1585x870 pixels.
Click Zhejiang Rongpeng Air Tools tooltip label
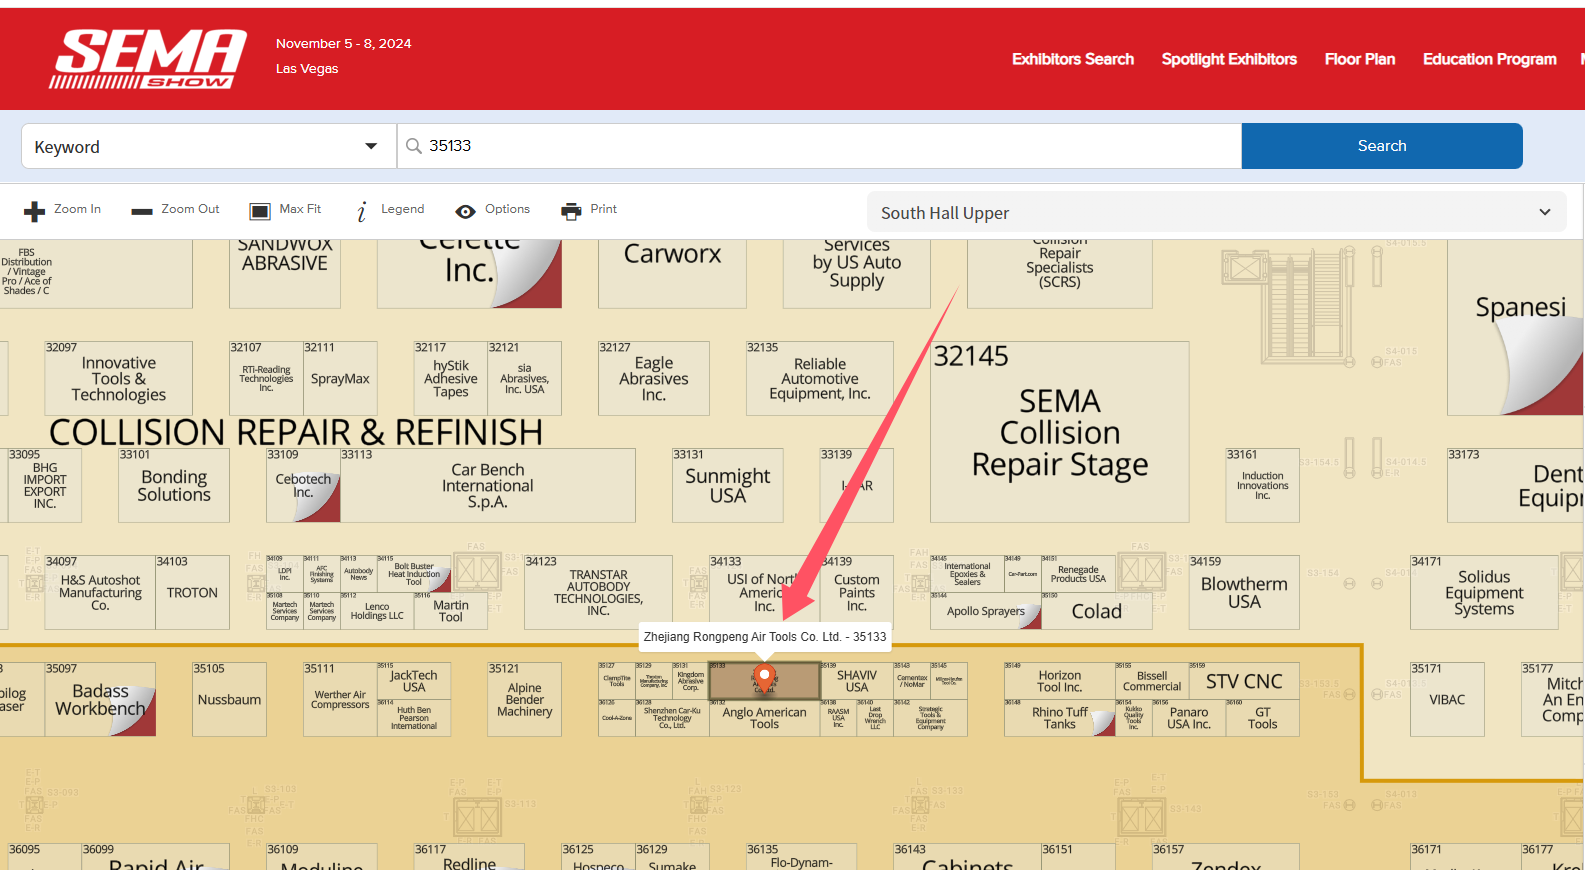click(765, 636)
